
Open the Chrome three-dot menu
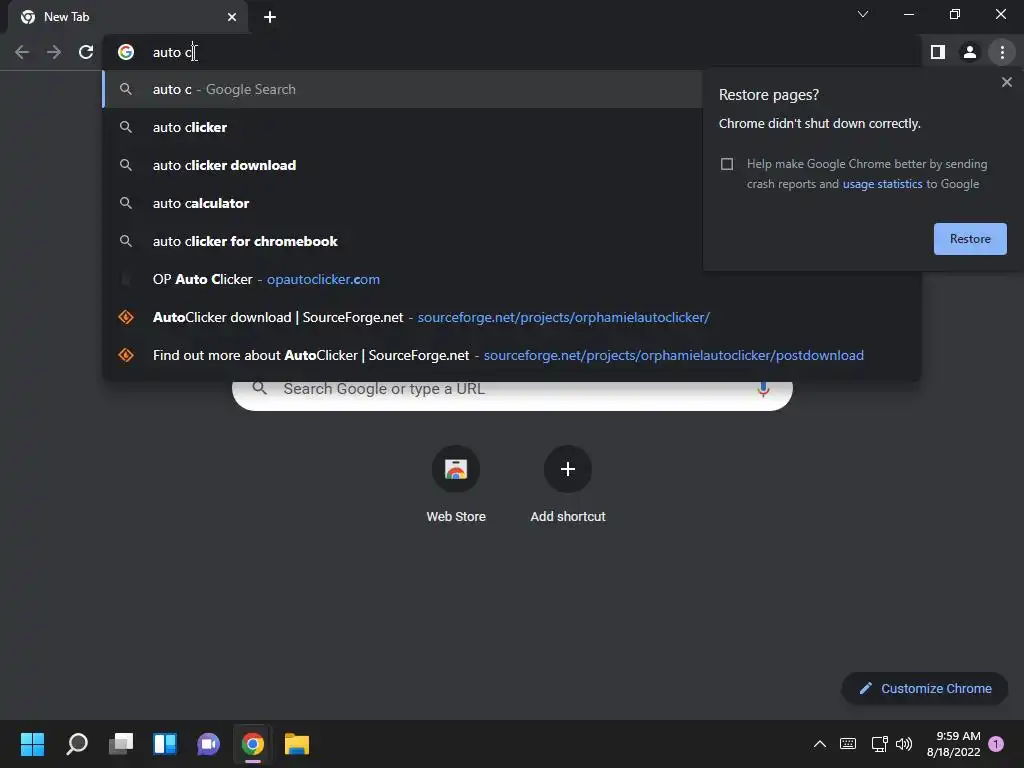[x=1002, y=52]
